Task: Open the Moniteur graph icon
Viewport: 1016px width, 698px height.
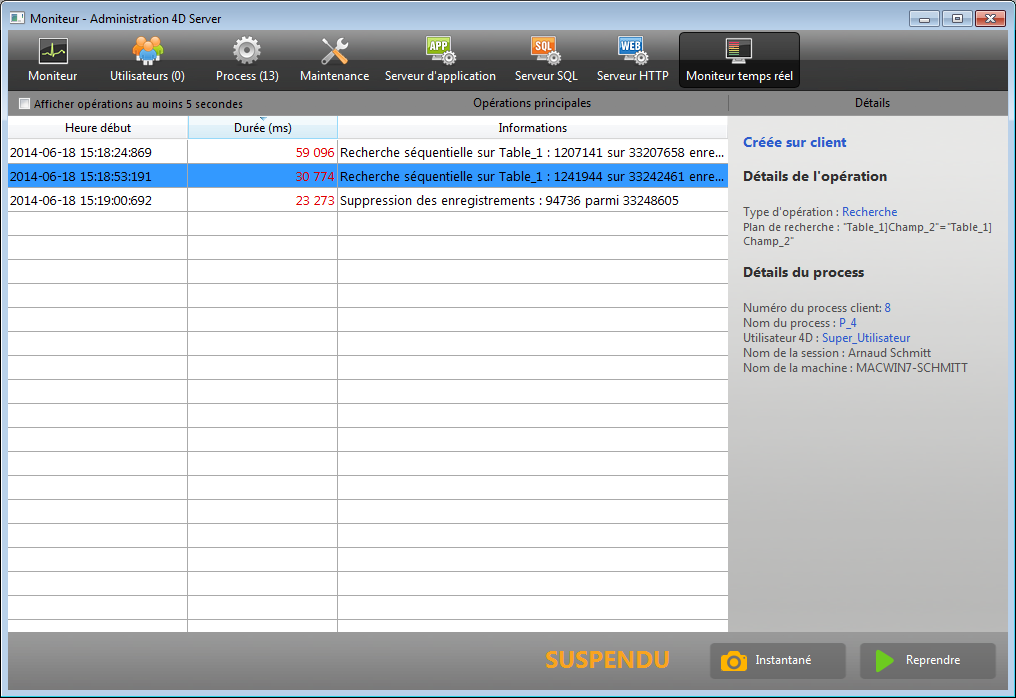Action: click(52, 51)
